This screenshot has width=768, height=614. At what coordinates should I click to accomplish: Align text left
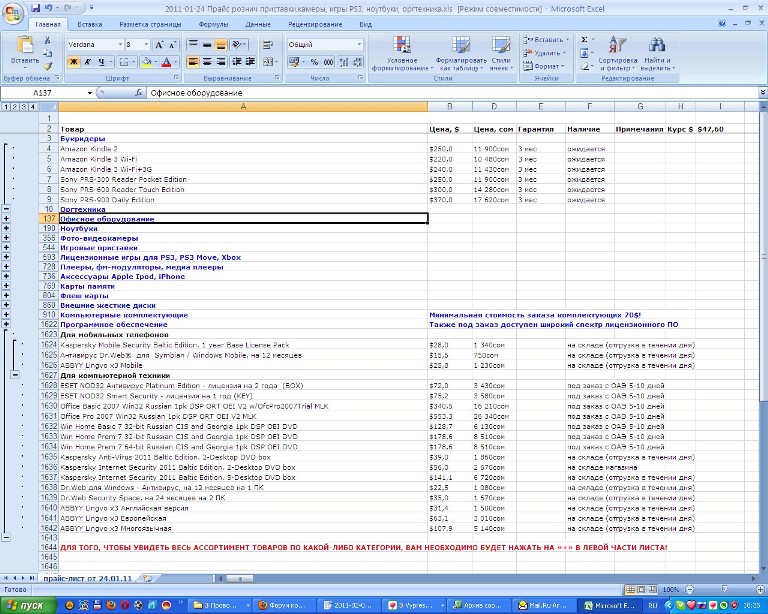(x=193, y=62)
